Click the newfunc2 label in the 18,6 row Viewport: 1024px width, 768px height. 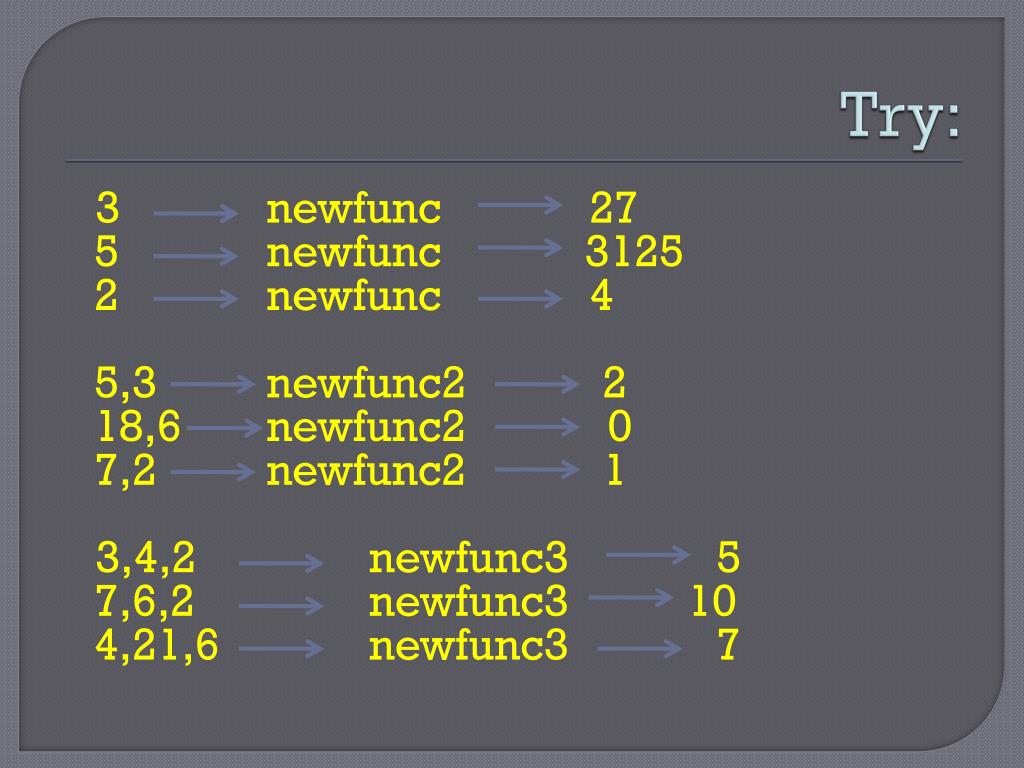tap(365, 427)
